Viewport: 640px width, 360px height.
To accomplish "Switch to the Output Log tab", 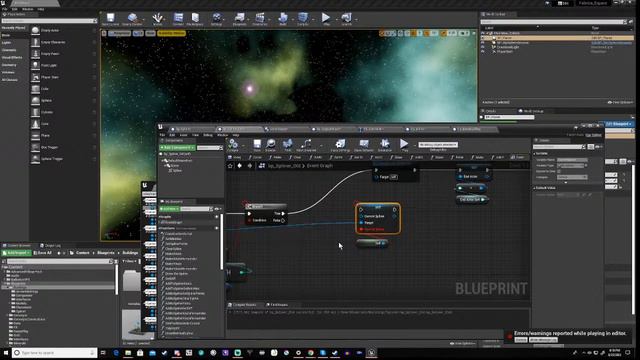I will pos(52,245).
